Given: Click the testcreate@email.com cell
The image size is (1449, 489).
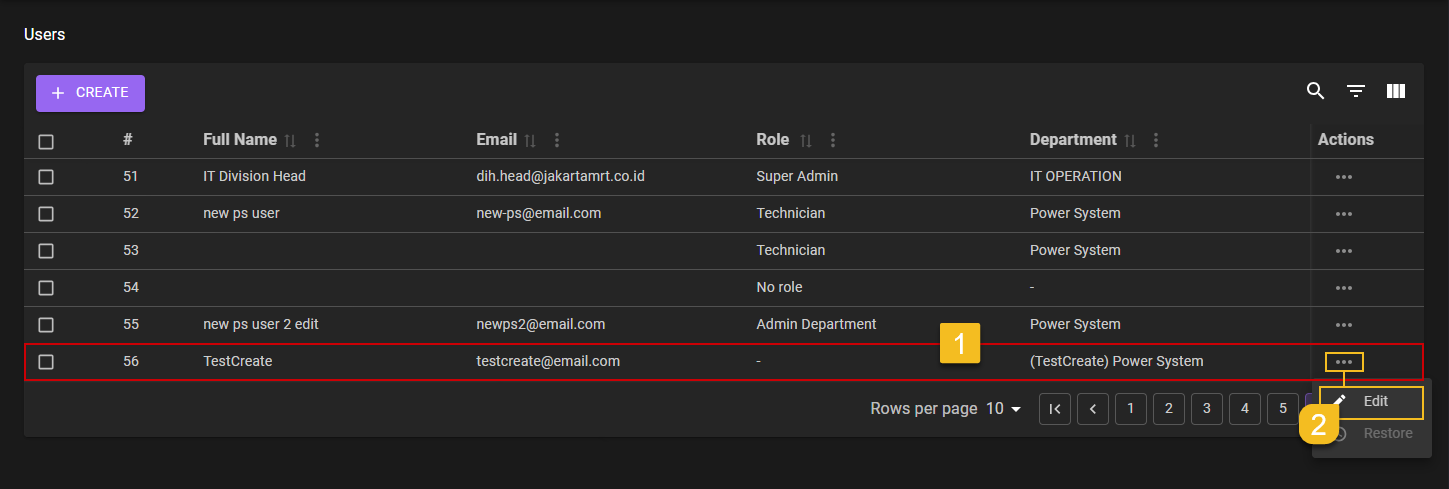Looking at the screenshot, I should click(x=548, y=362).
